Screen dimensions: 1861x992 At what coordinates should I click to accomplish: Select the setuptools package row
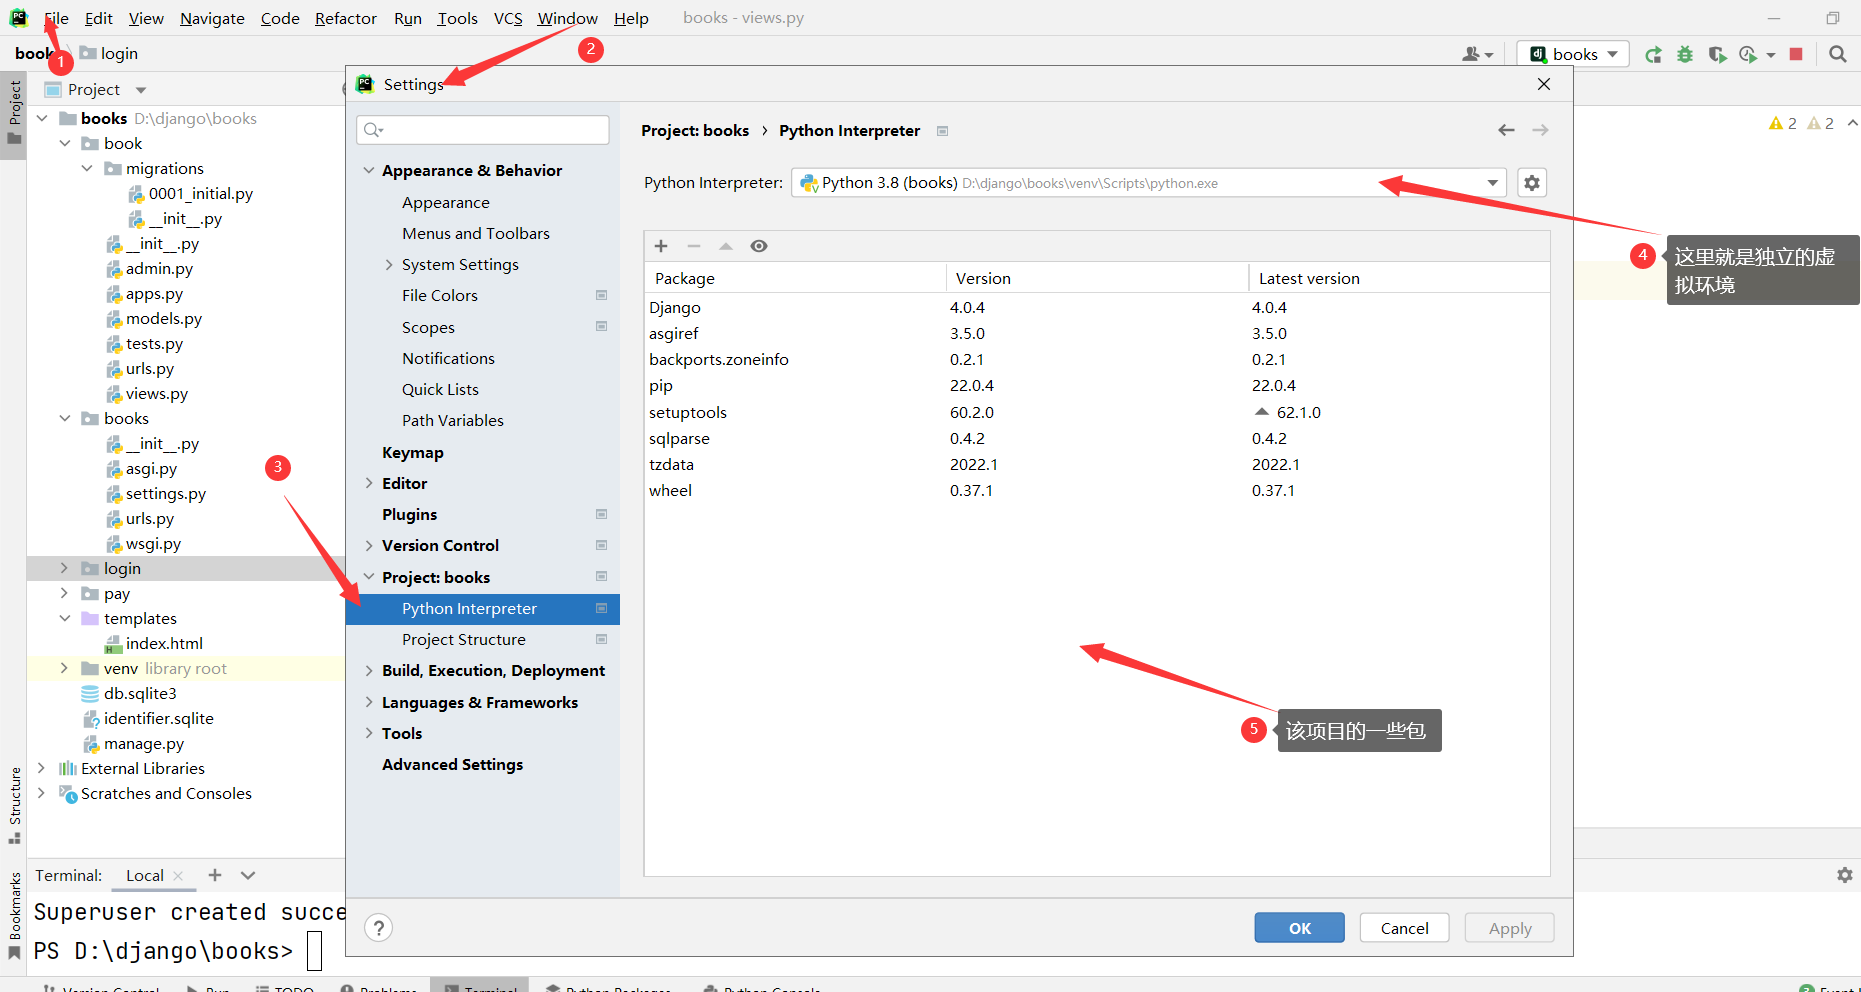coord(1097,412)
